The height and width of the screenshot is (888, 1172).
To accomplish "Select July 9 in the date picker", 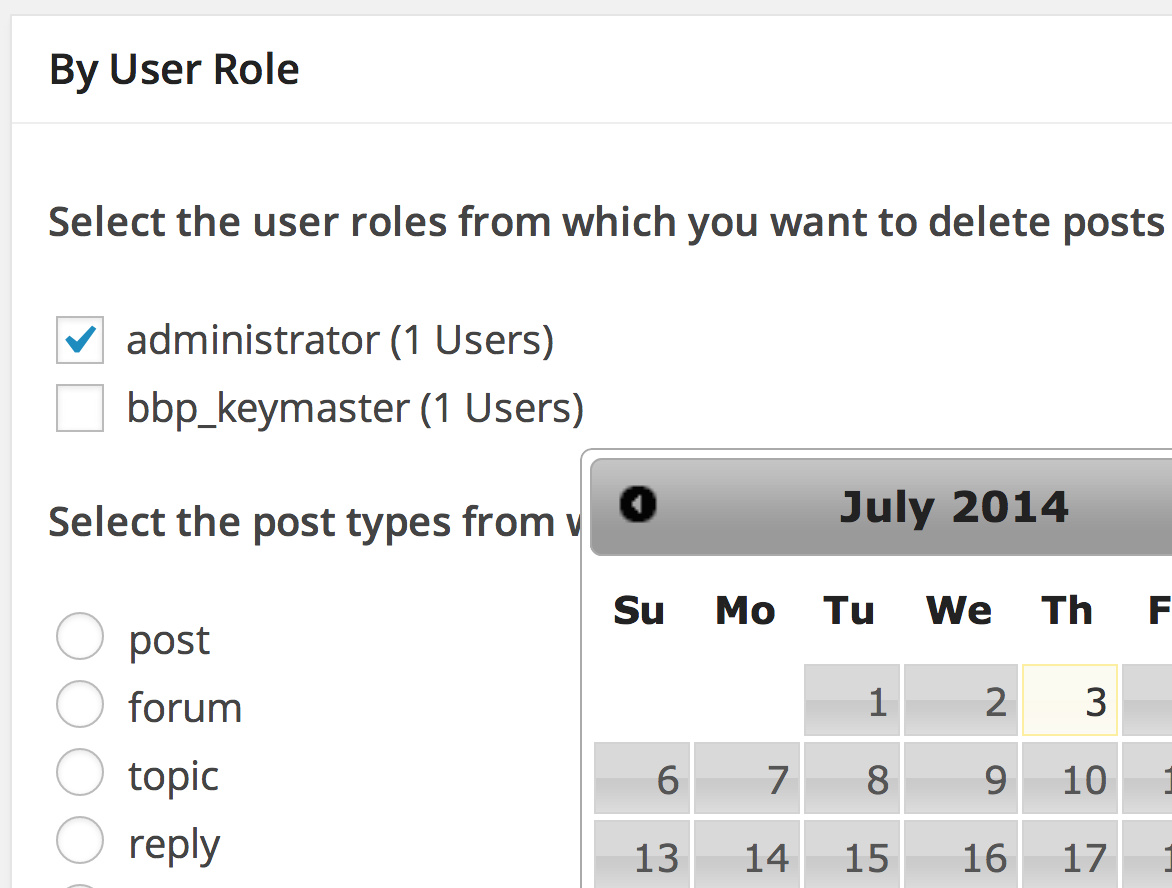I will [961, 778].
